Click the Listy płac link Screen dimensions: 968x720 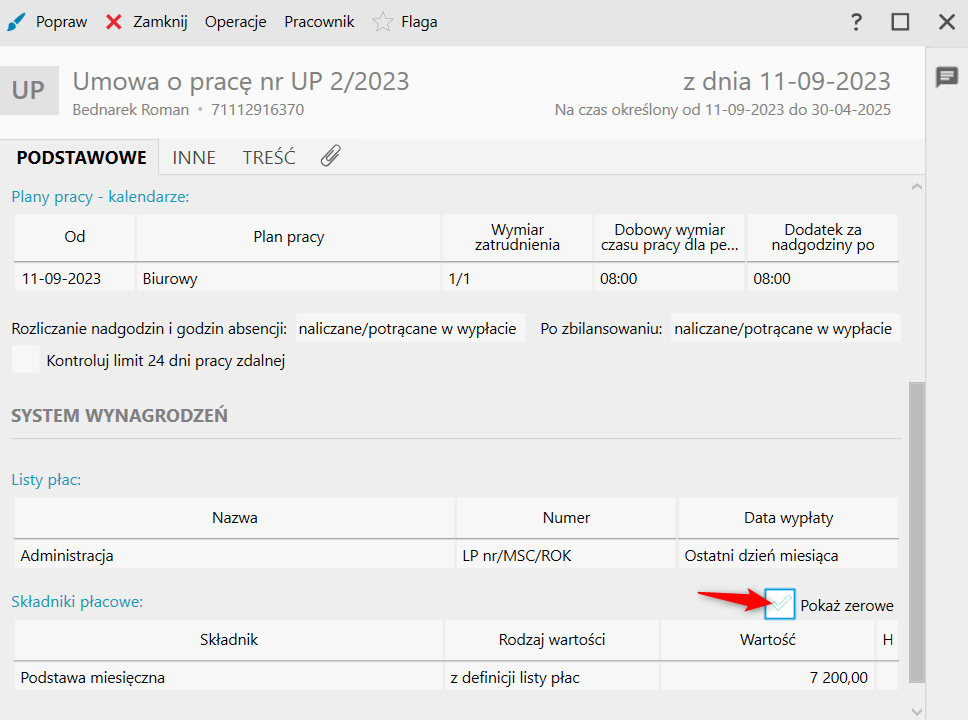pos(46,480)
